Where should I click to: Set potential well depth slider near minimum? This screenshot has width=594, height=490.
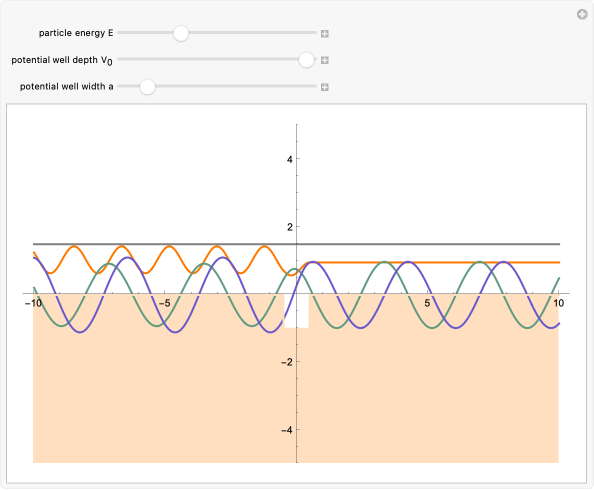point(121,59)
